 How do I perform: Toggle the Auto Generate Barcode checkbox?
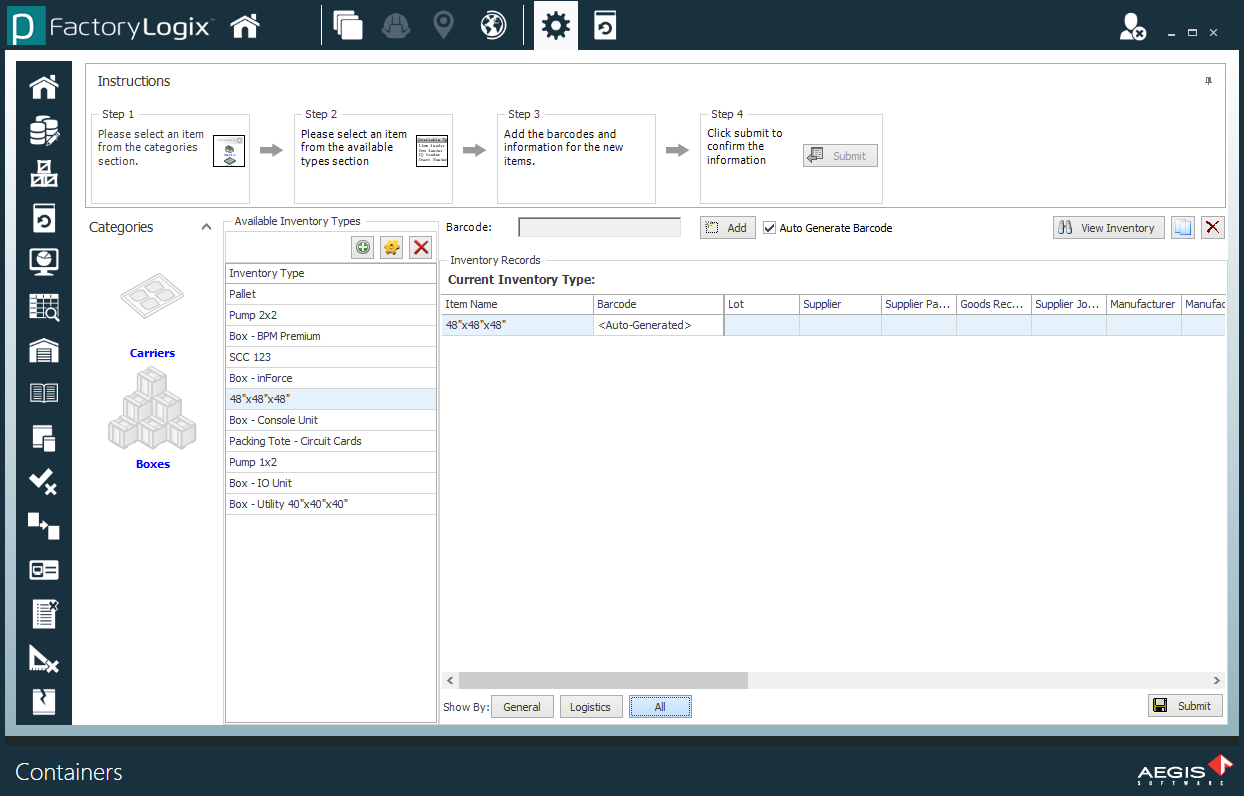point(769,228)
